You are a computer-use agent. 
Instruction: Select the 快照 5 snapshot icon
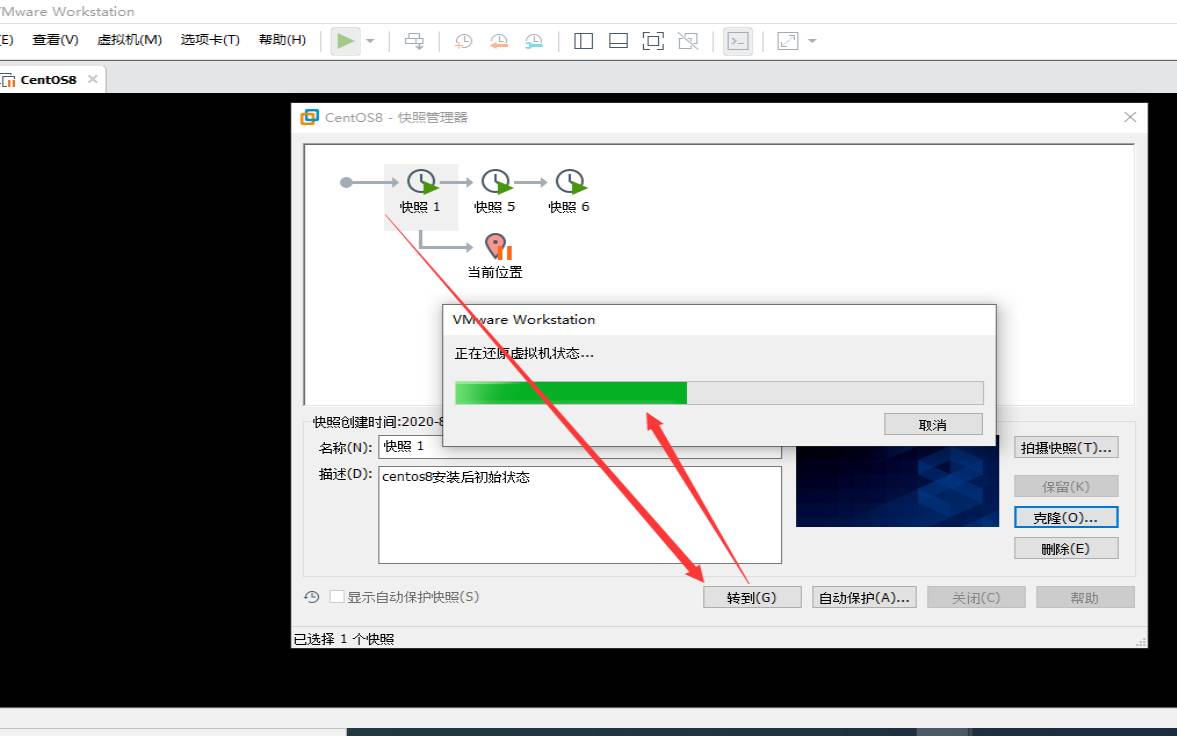point(495,182)
